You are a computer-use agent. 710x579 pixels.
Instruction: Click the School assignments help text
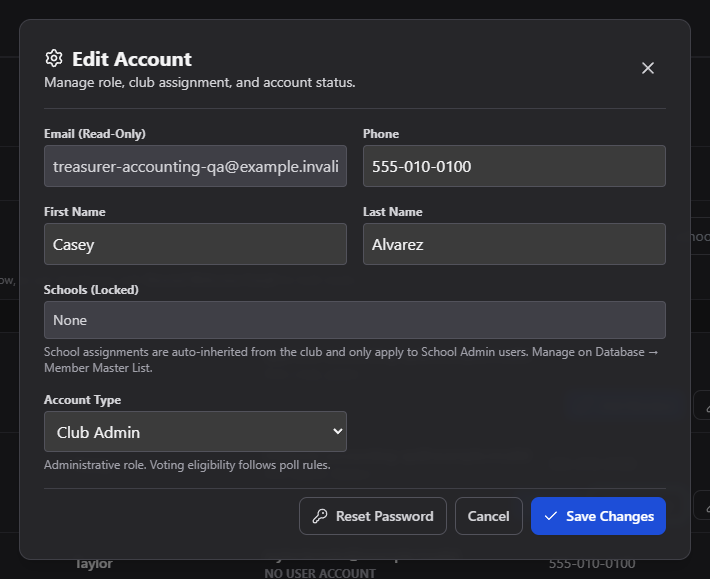click(351, 360)
